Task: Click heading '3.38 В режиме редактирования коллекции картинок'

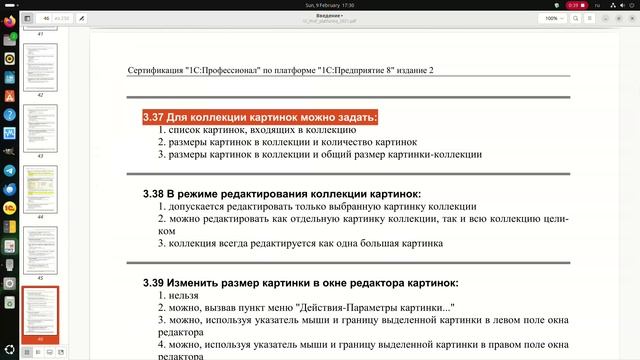Action: [282, 194]
